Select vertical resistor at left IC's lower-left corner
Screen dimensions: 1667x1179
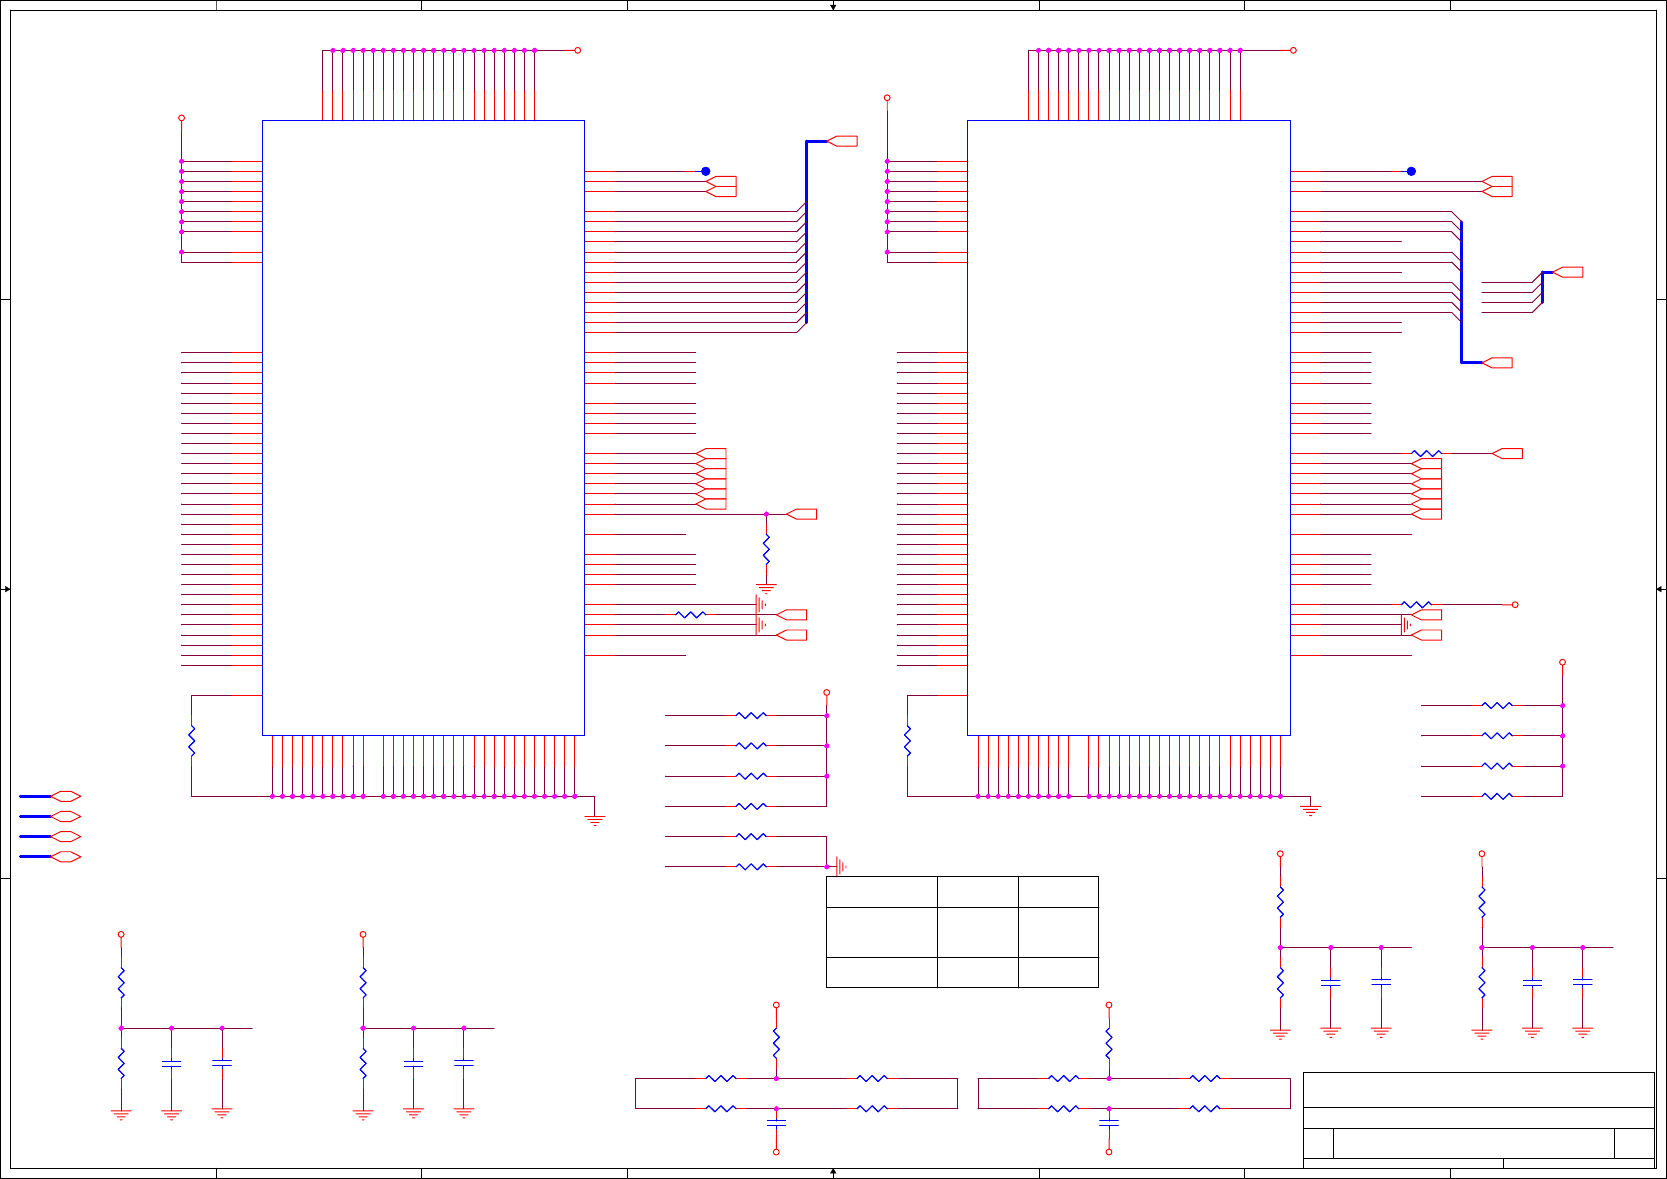(x=191, y=741)
